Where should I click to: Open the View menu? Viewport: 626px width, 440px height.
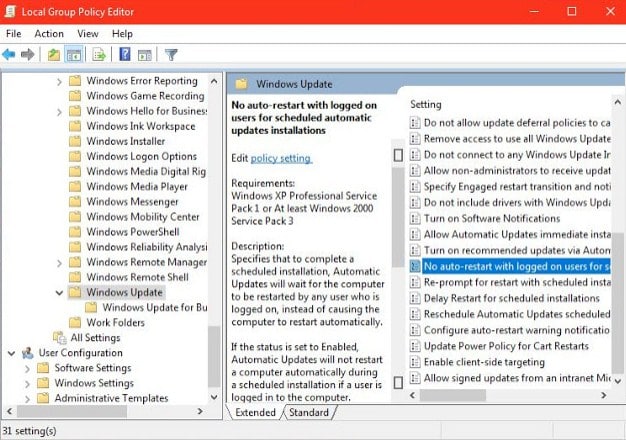pyautogui.click(x=88, y=34)
